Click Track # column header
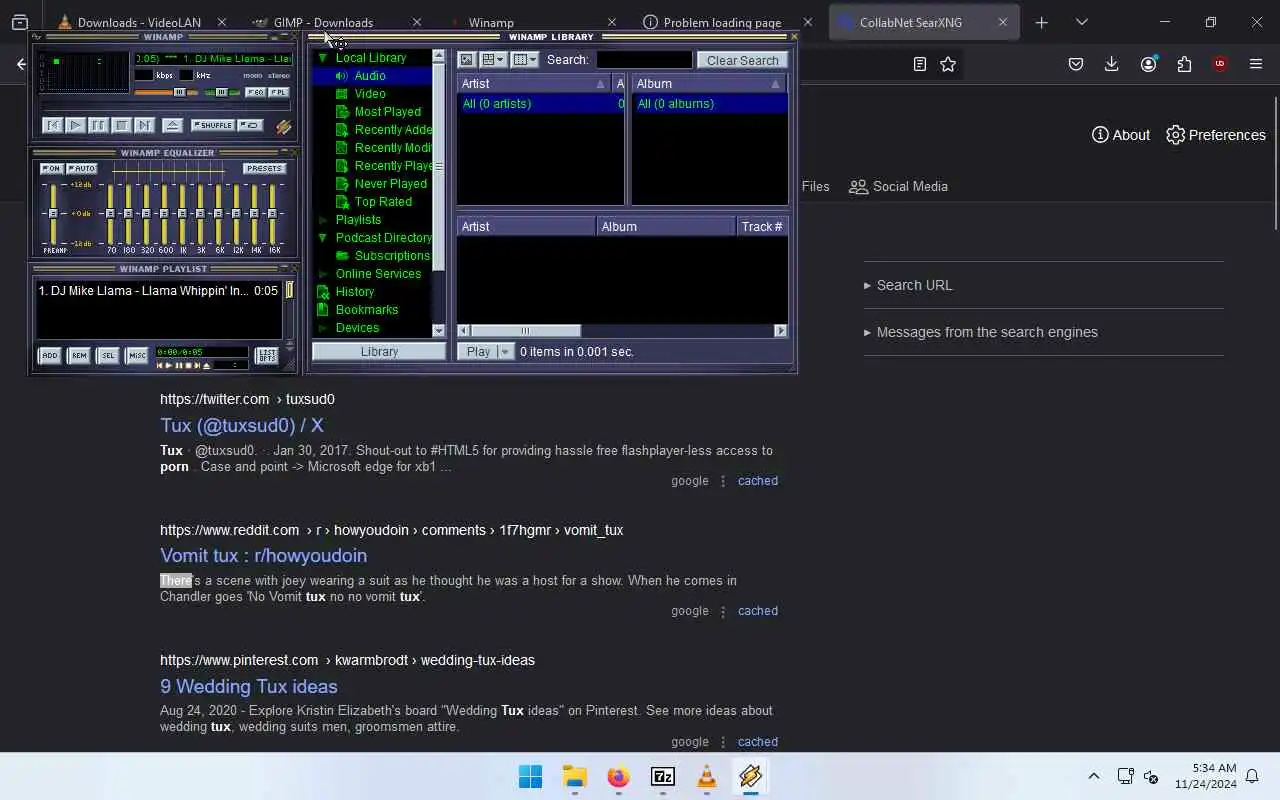The image size is (1280, 800). pos(762,227)
